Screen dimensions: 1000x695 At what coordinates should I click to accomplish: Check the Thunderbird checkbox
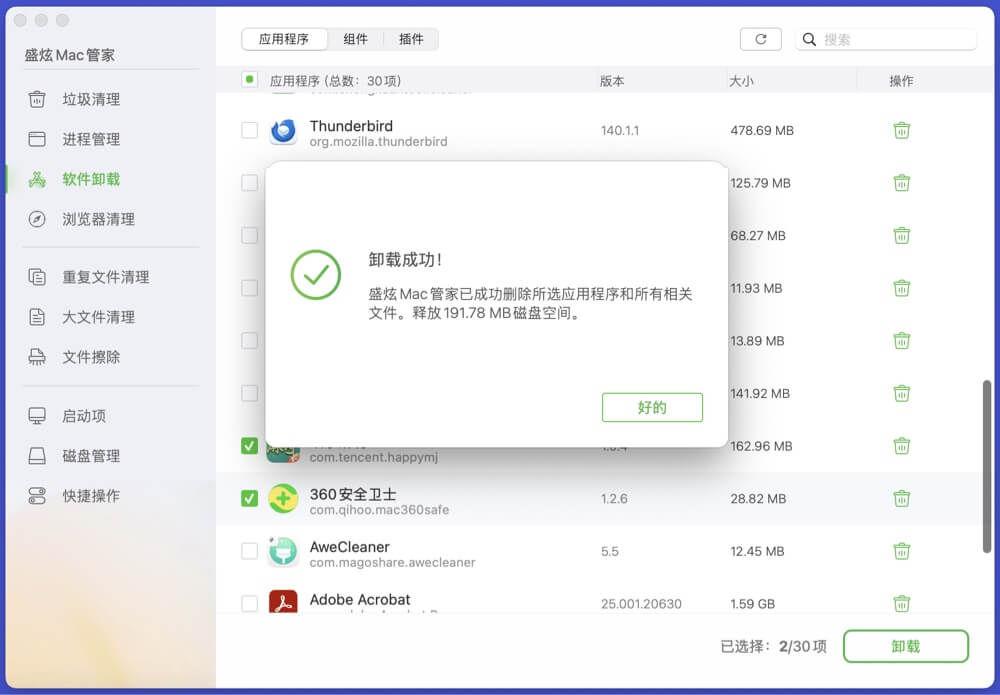(248, 131)
